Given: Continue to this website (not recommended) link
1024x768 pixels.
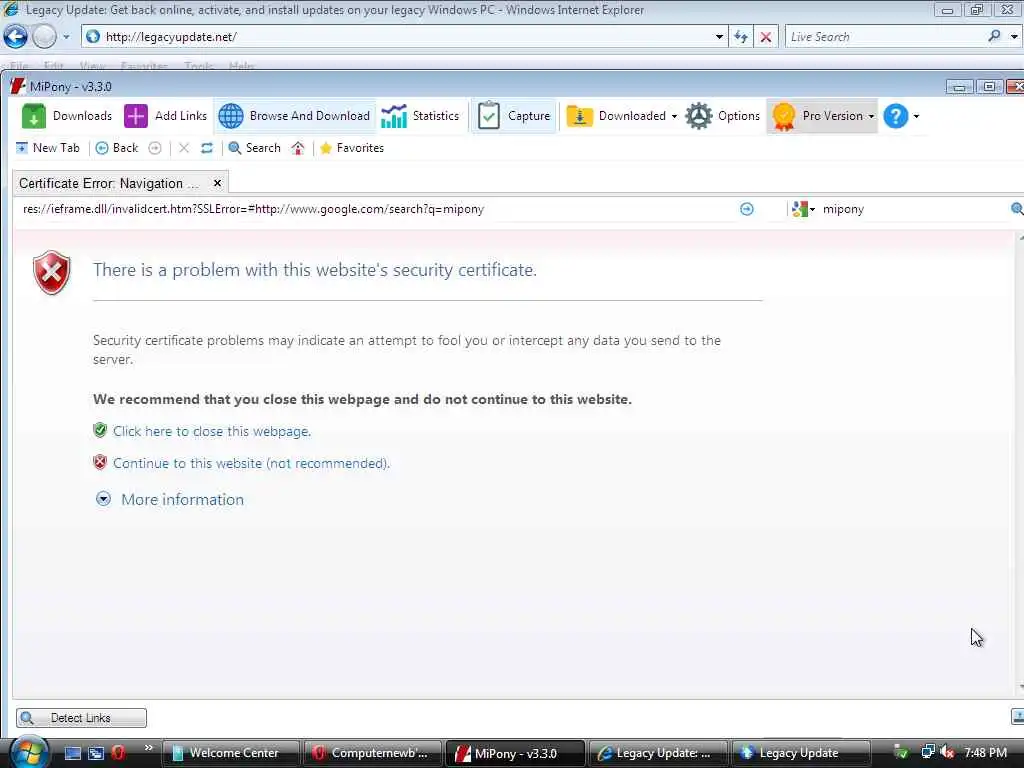Looking at the screenshot, I should [251, 464].
